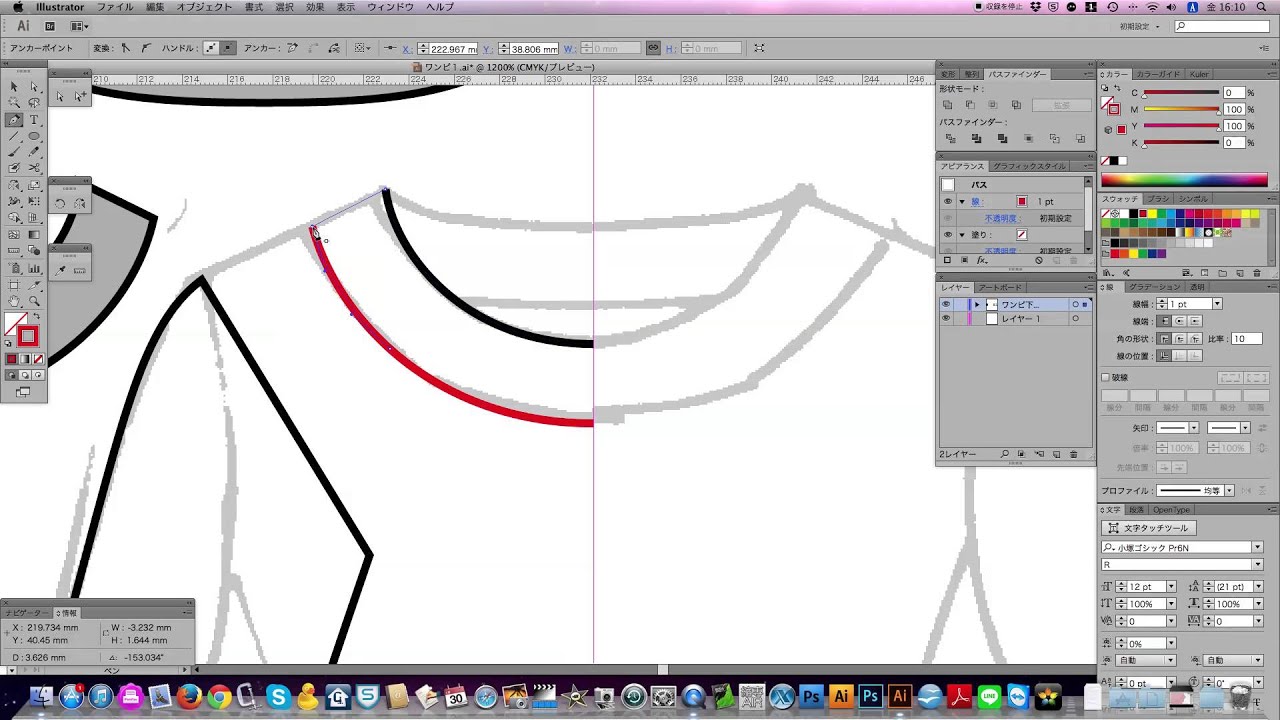Toggle visibility of ワンピ下 layer
1280x720 pixels.
[x=945, y=304]
